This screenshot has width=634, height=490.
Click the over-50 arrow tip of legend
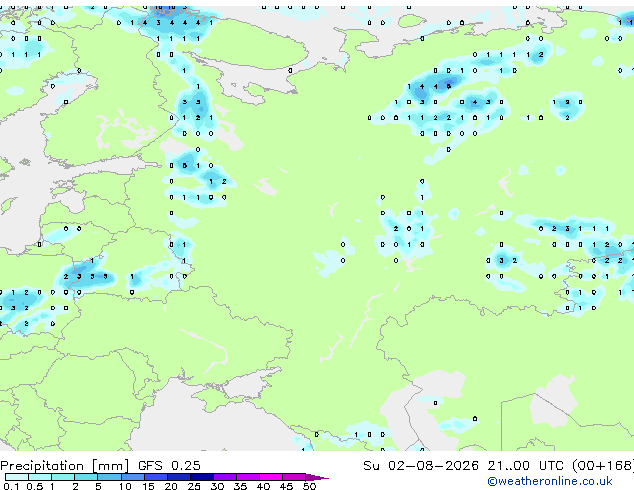317,477
